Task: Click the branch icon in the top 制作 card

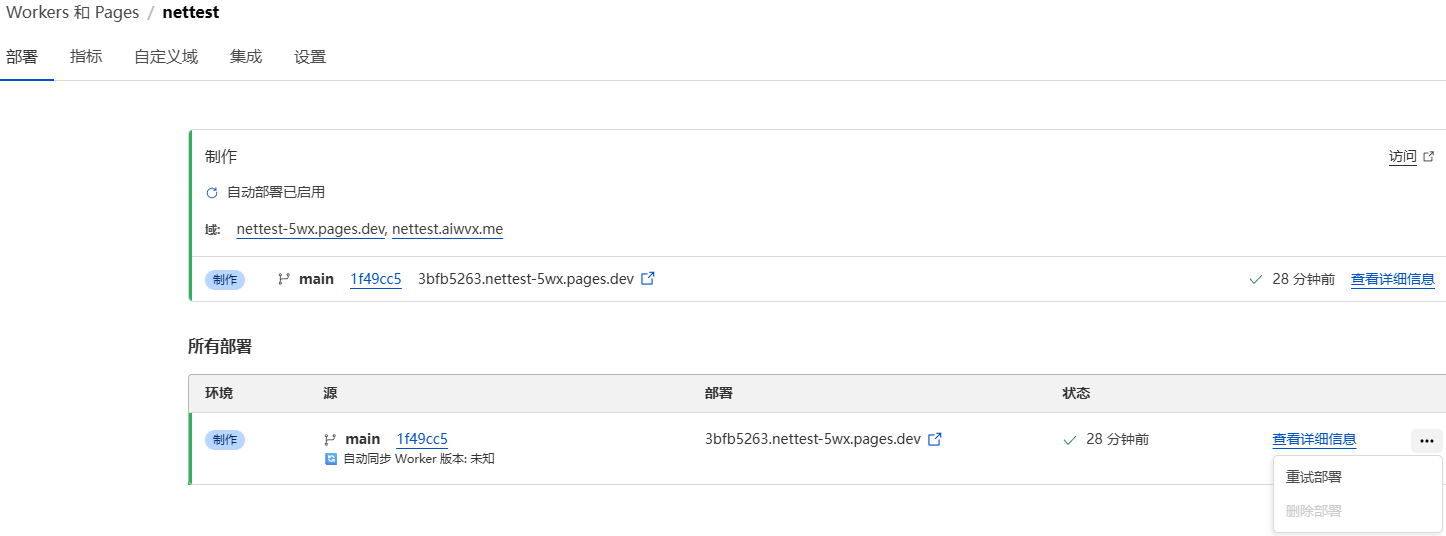Action: pos(284,279)
